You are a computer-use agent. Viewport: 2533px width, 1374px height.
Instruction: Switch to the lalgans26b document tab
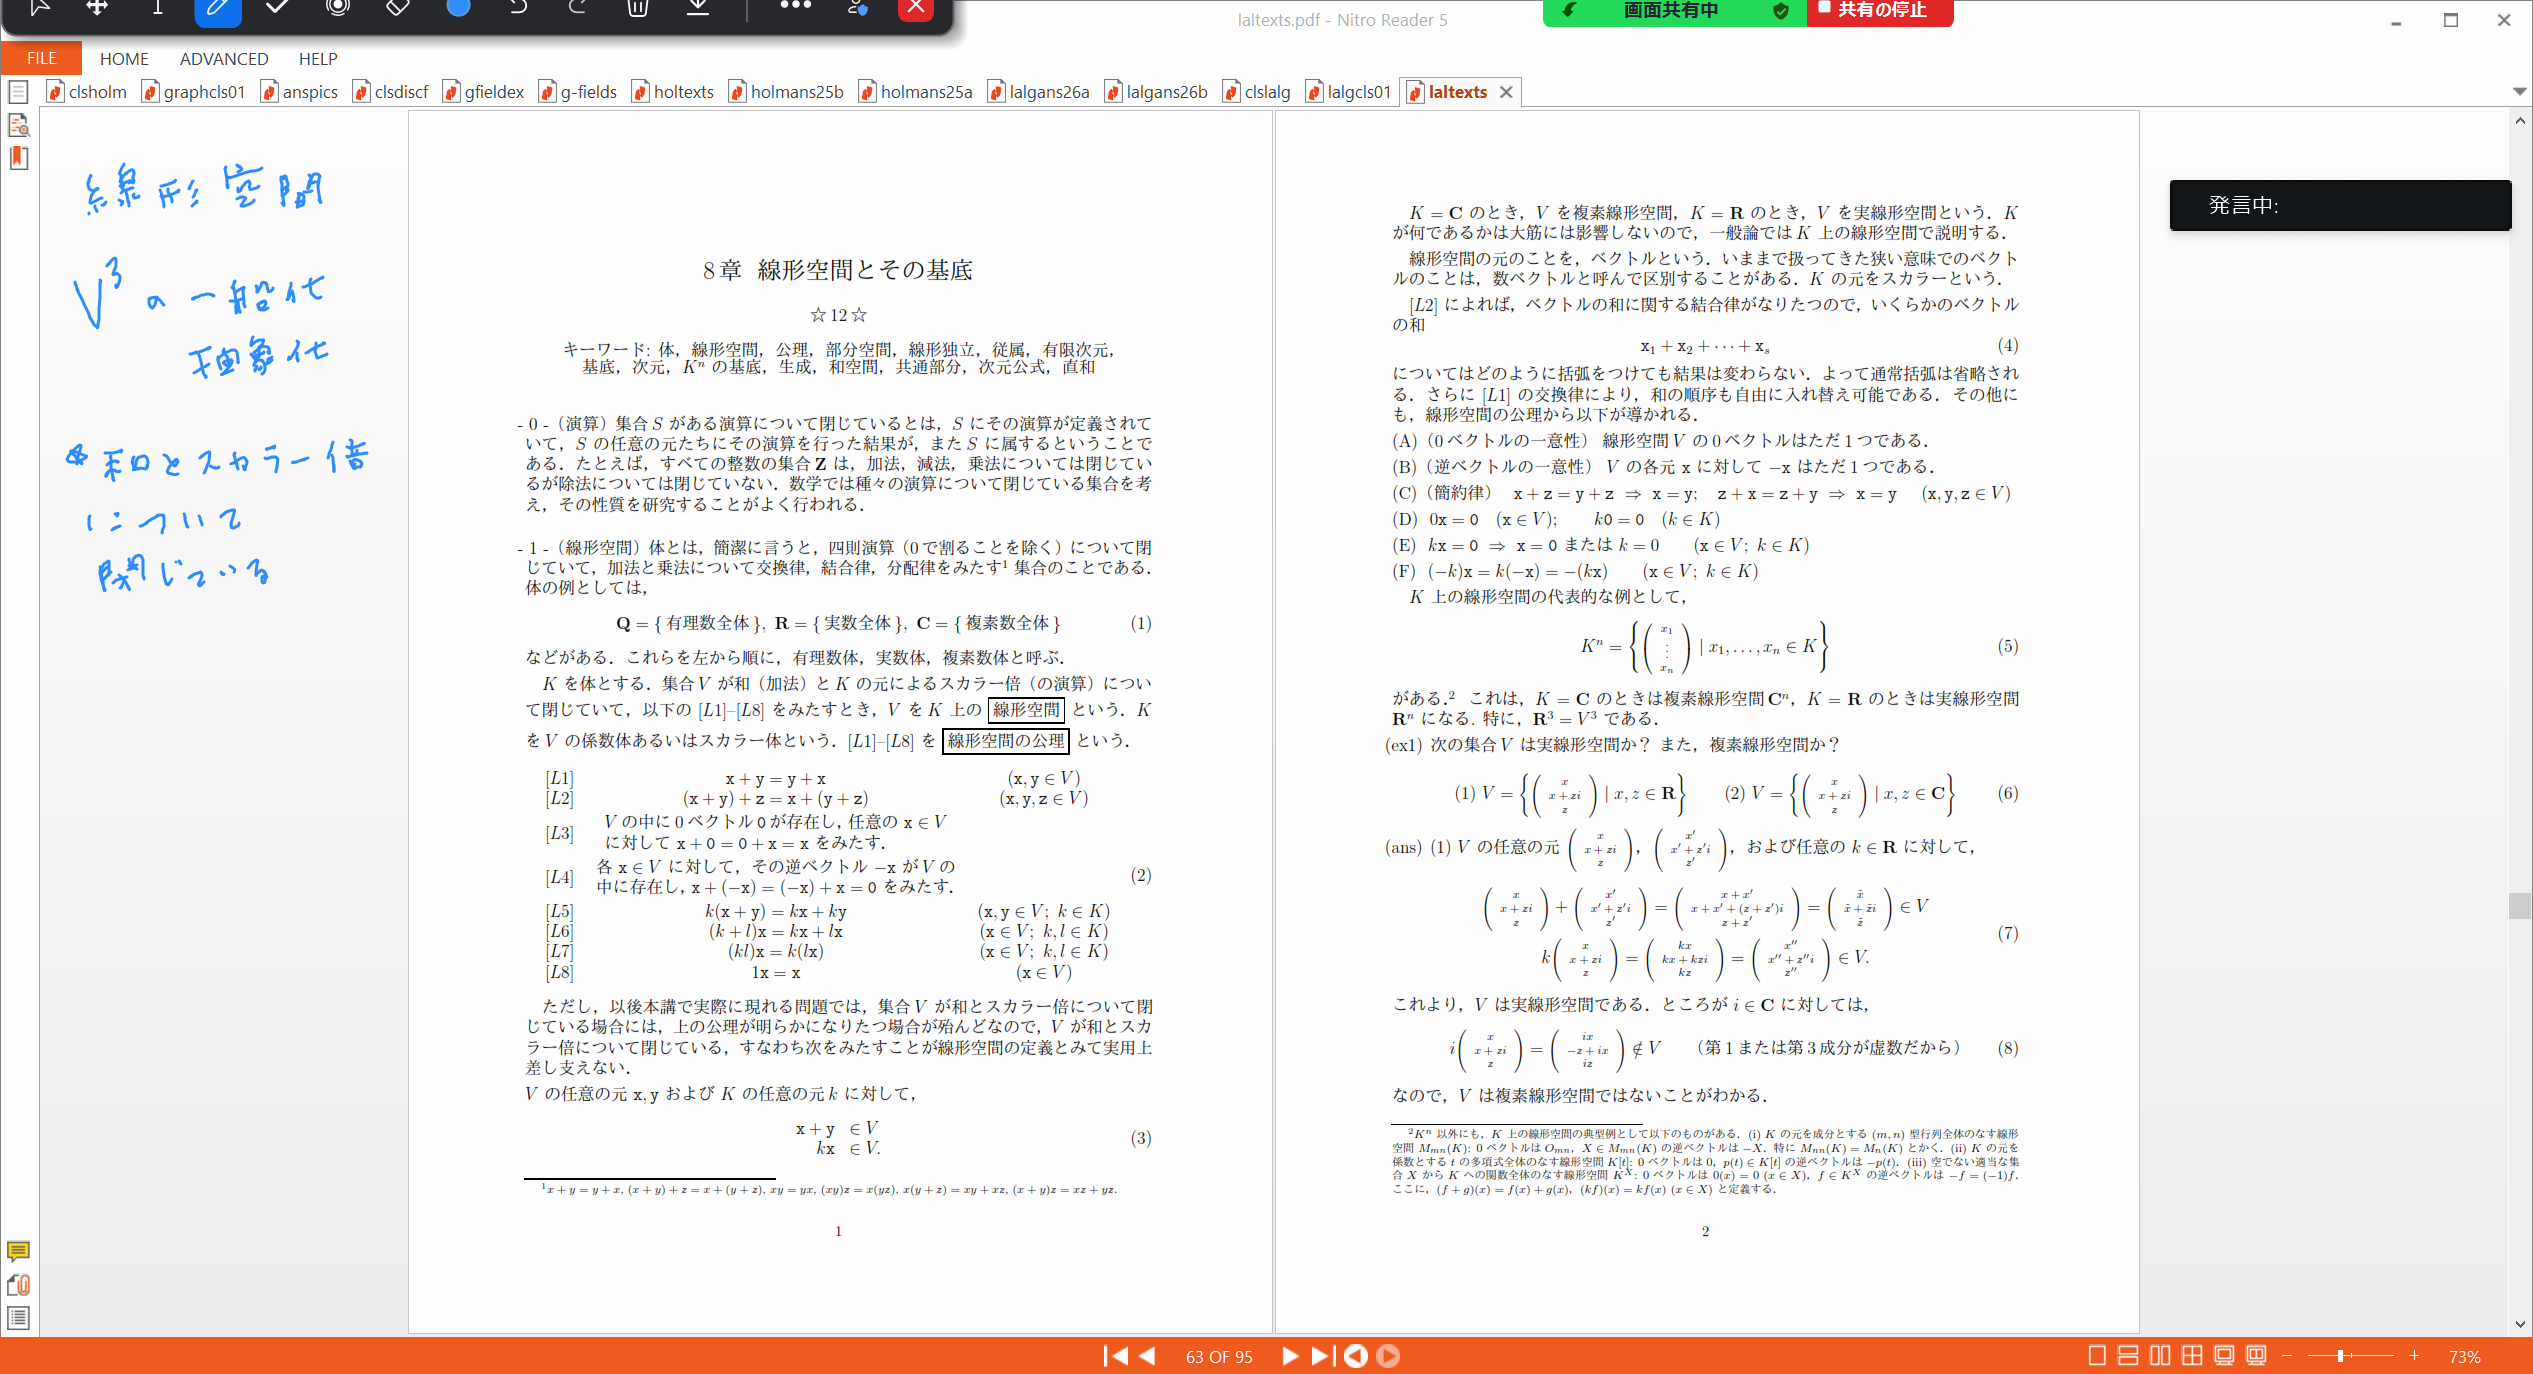(1156, 92)
